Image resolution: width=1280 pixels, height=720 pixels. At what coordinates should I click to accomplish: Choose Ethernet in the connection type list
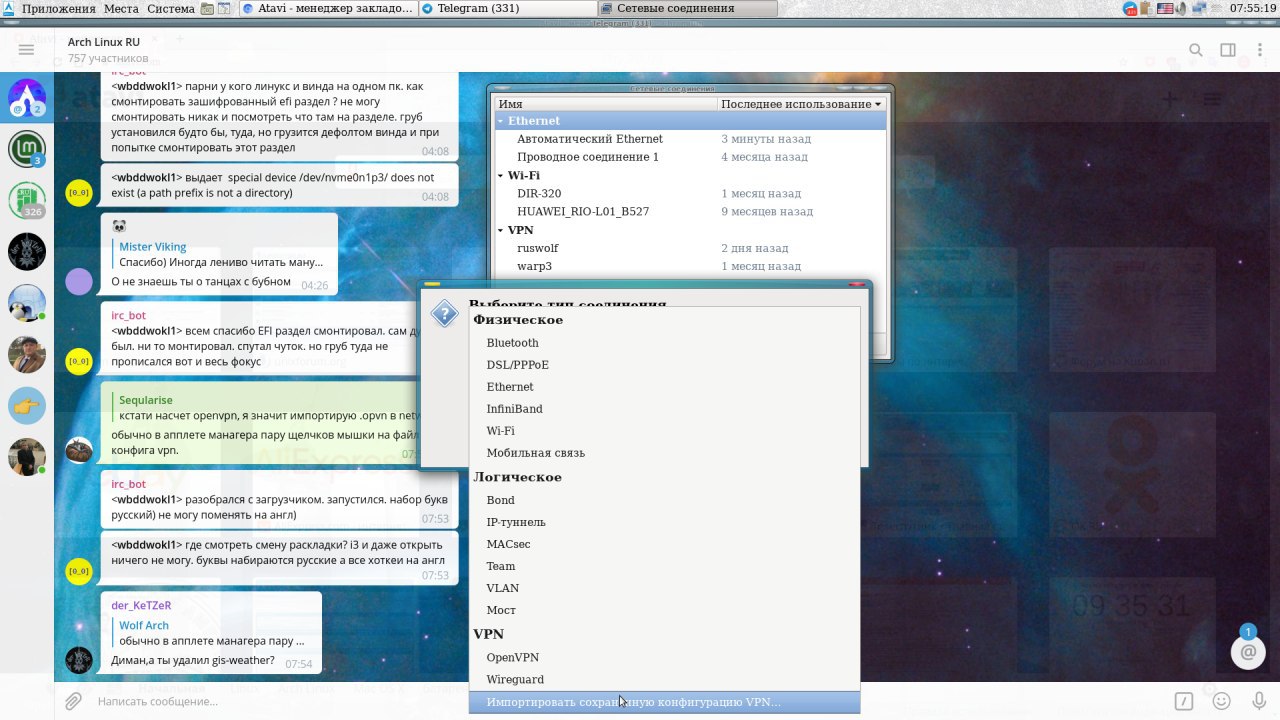(664, 387)
